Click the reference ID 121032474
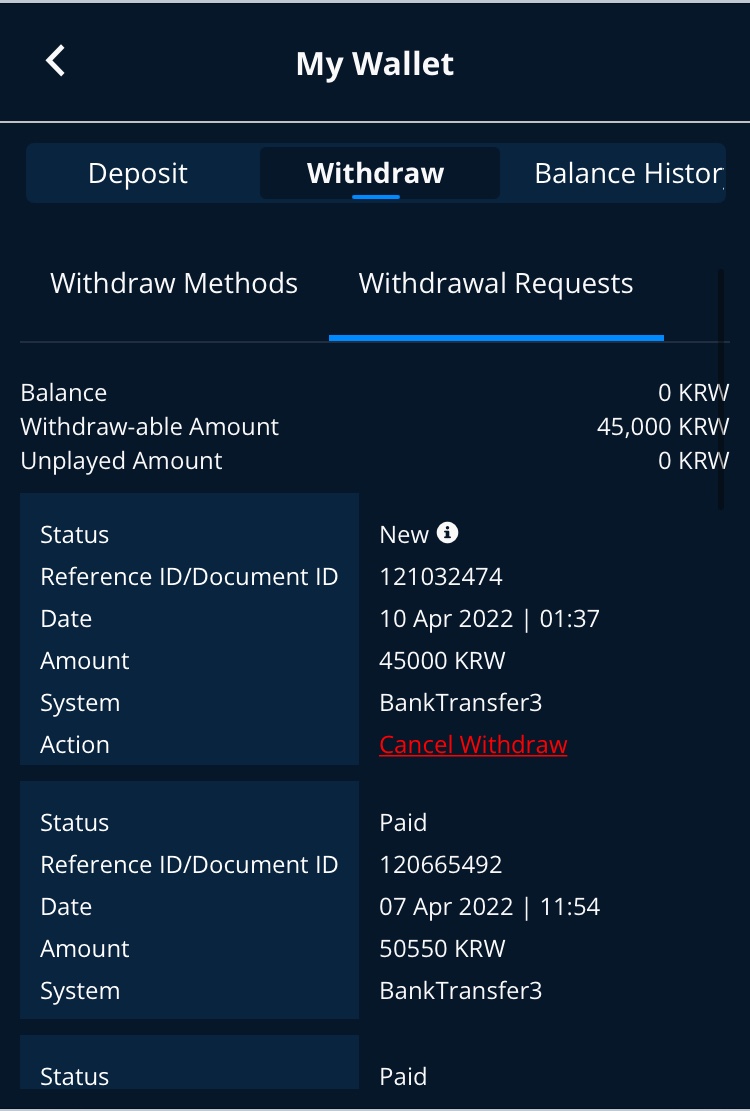The image size is (750, 1111). pos(441,577)
